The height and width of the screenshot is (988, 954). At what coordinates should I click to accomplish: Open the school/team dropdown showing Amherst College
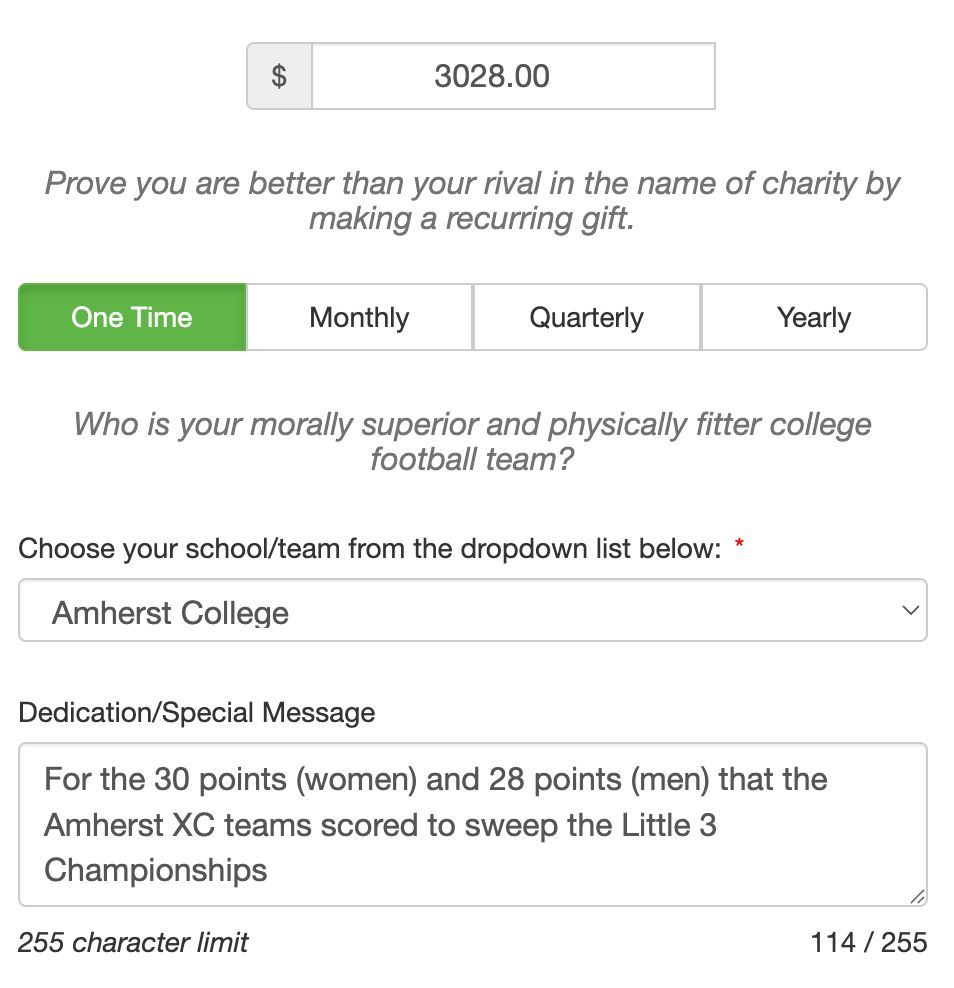(472, 610)
